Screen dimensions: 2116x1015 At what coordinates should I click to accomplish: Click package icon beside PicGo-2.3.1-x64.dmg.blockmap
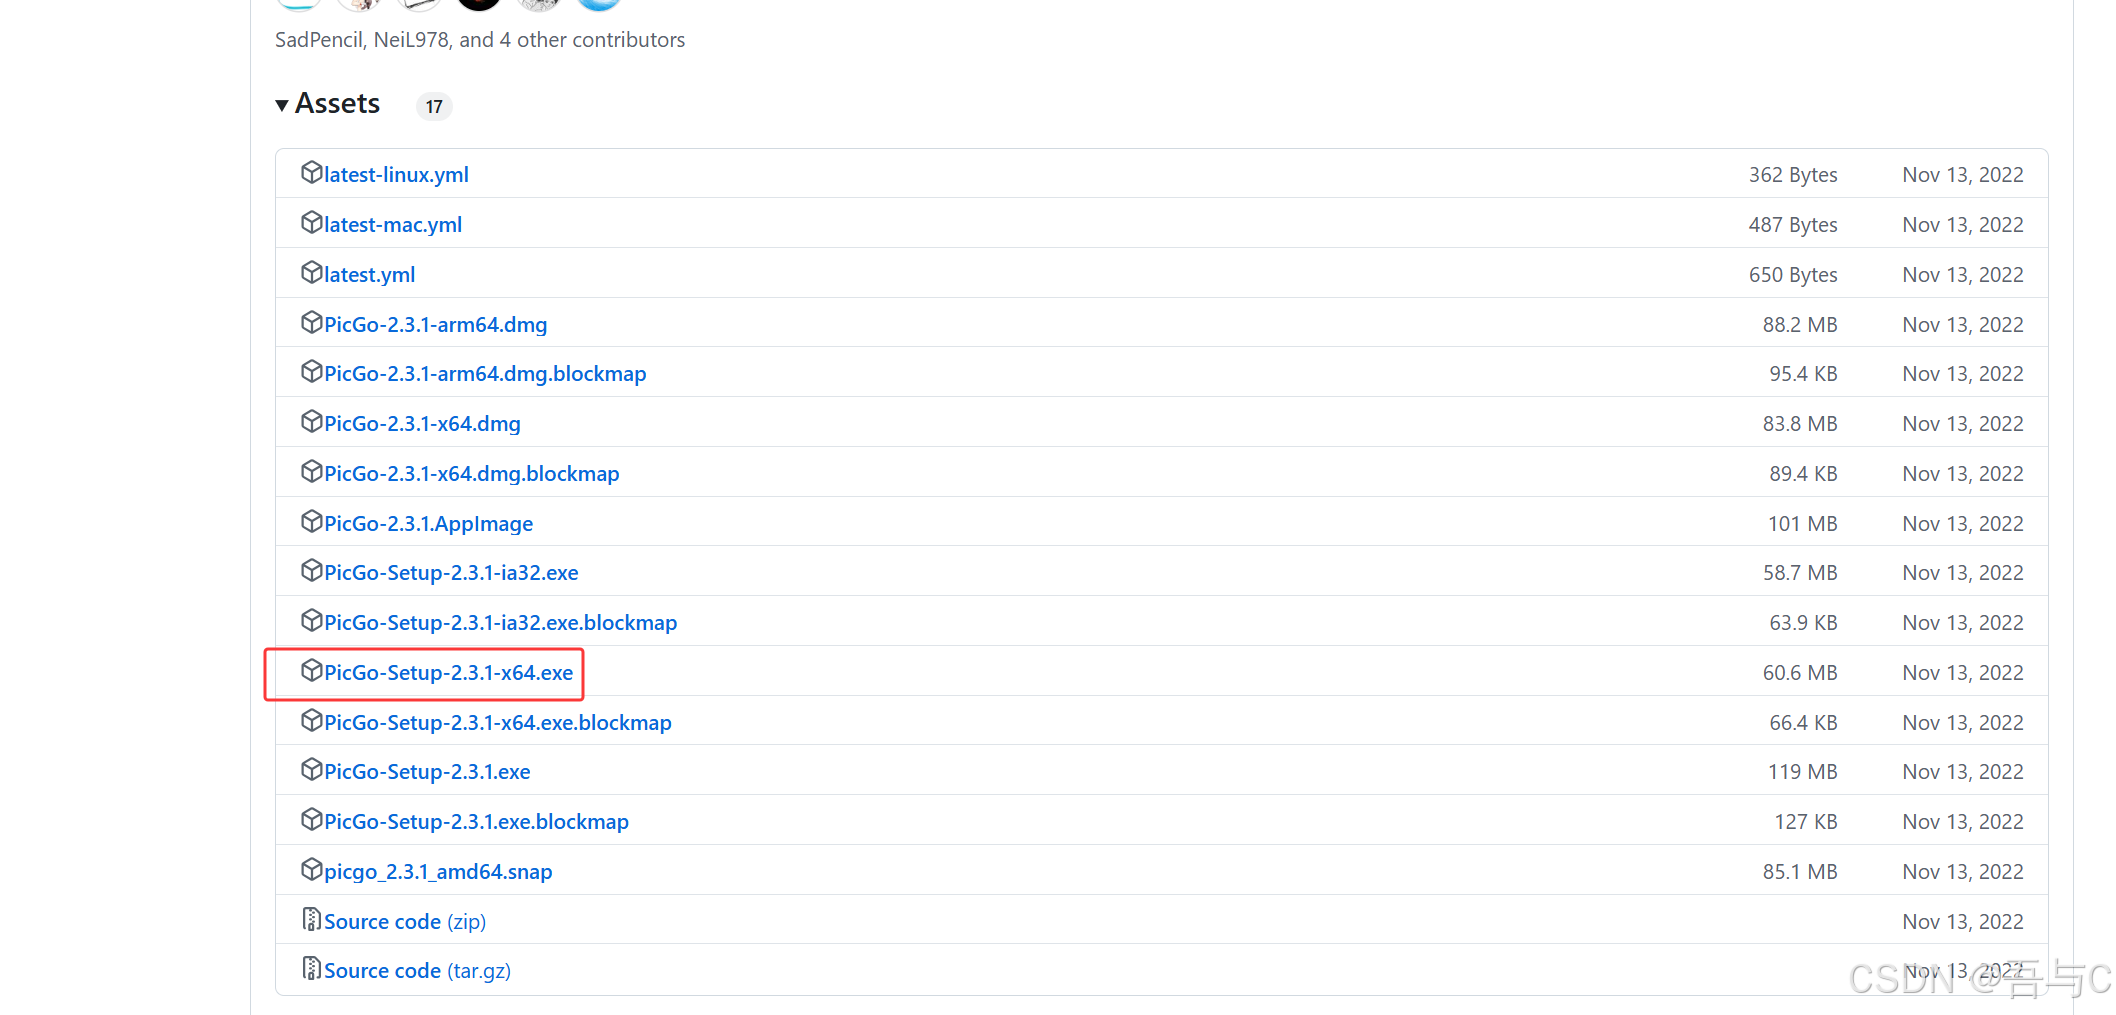pos(311,472)
